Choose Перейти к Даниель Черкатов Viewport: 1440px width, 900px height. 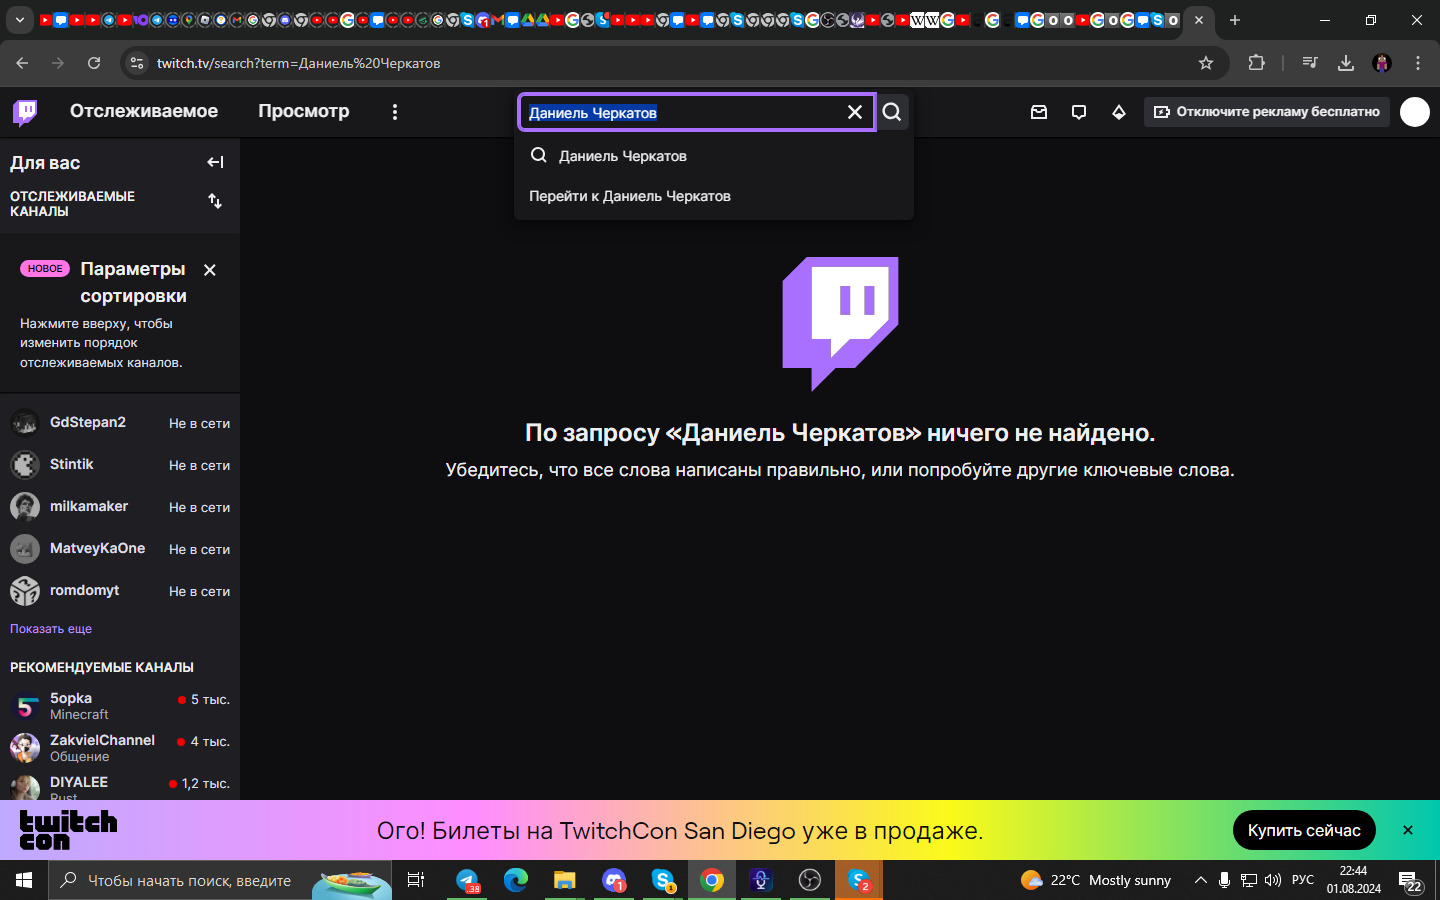tap(714, 196)
